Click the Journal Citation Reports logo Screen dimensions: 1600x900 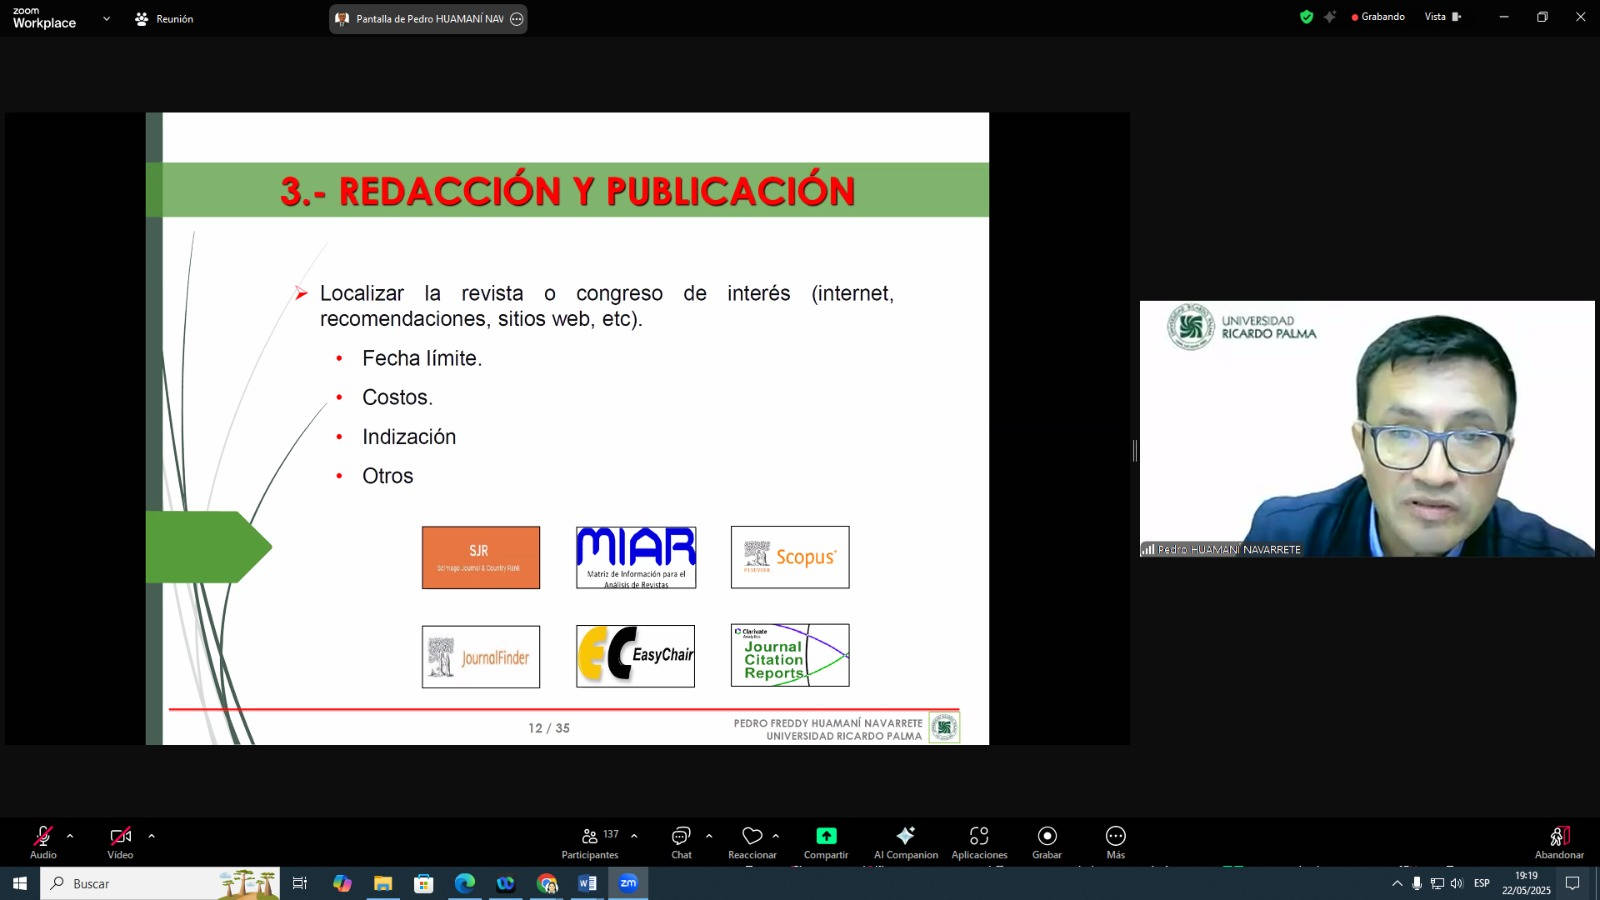click(790, 655)
